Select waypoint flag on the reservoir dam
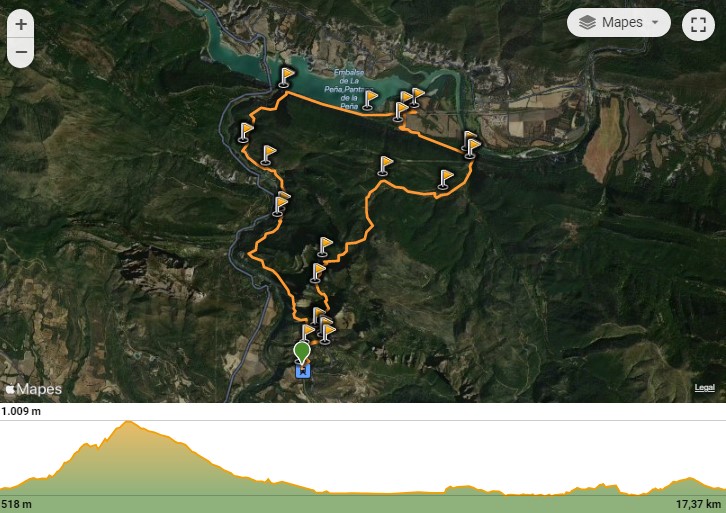 coord(287,77)
